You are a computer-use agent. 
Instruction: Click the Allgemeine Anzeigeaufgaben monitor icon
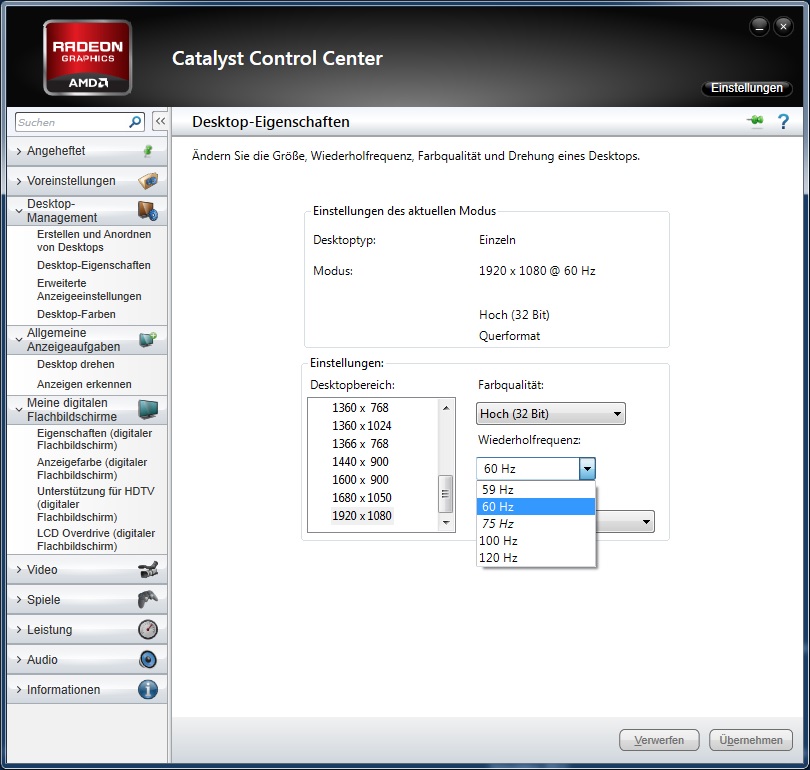[148, 340]
